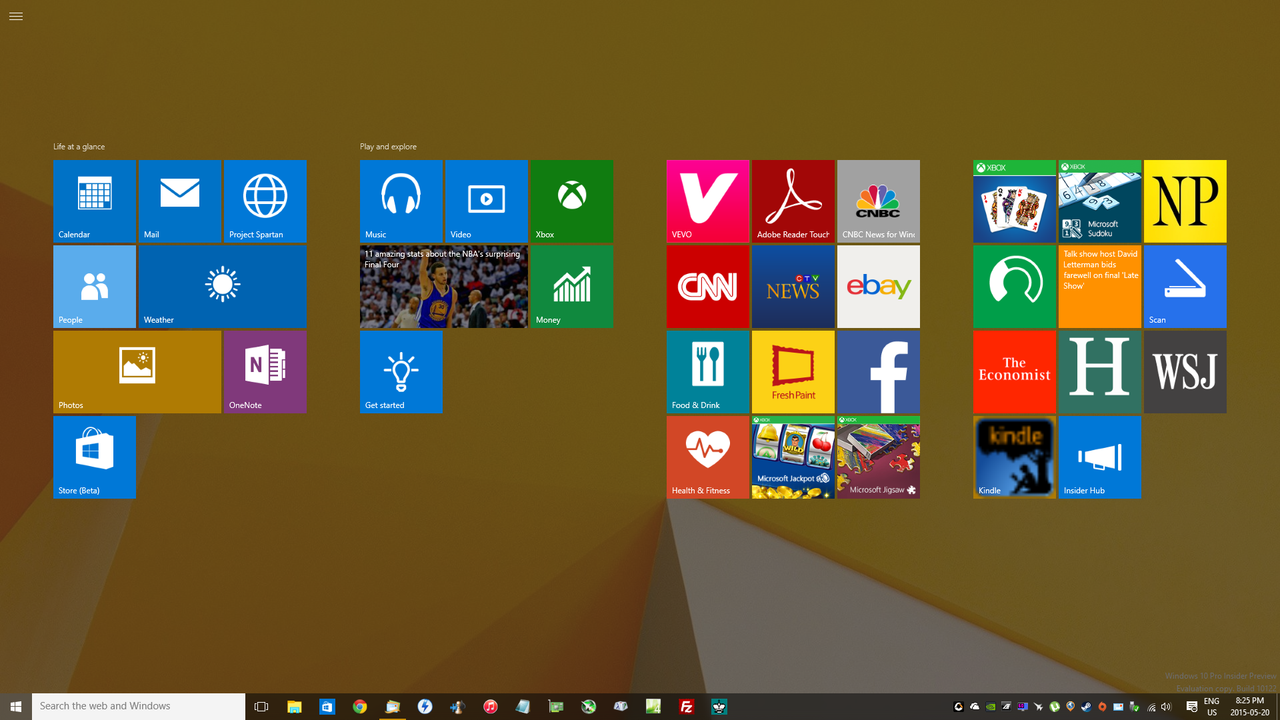Click the Windows Start button
This screenshot has height=720, width=1280.
16,706
